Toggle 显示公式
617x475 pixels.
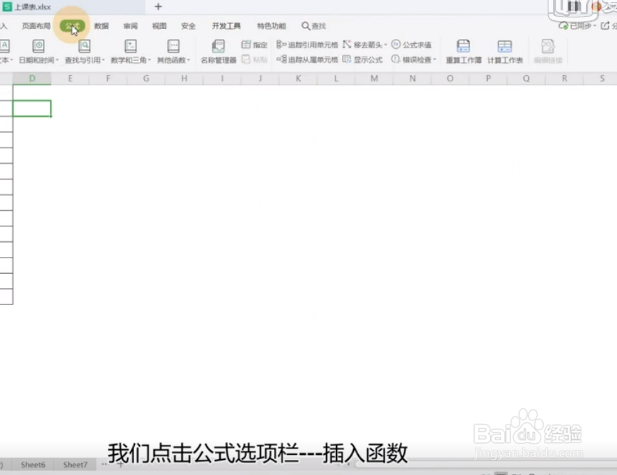(x=362, y=59)
